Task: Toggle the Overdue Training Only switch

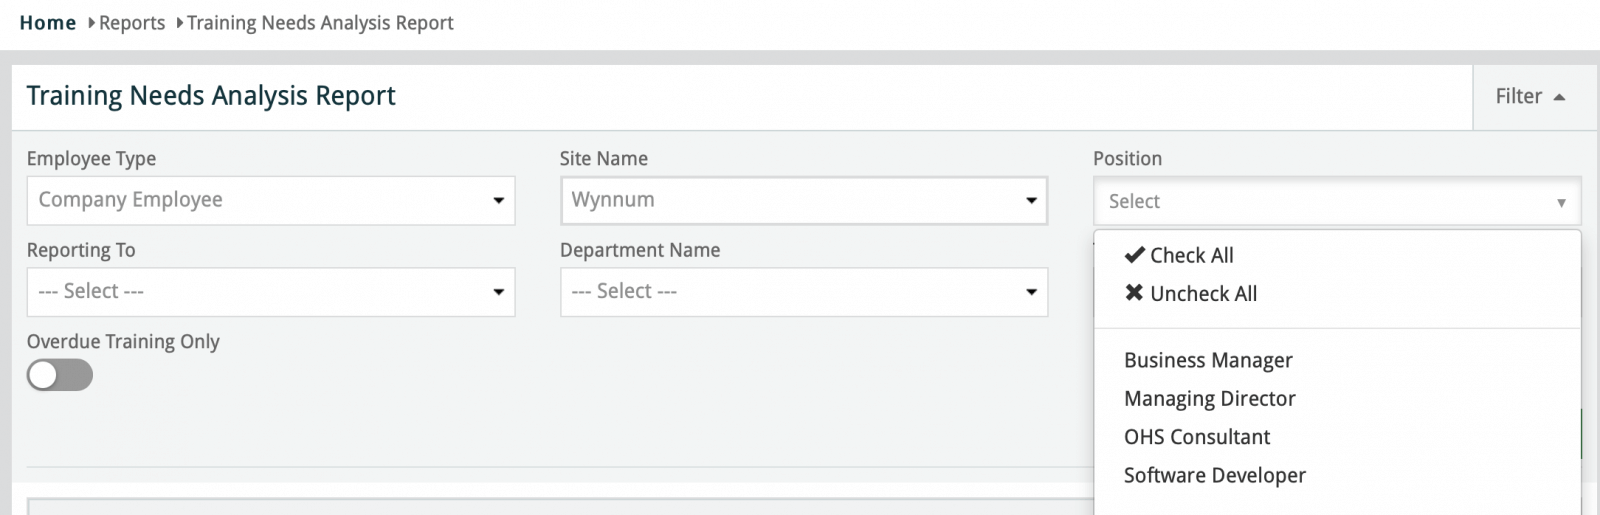Action: (x=60, y=376)
